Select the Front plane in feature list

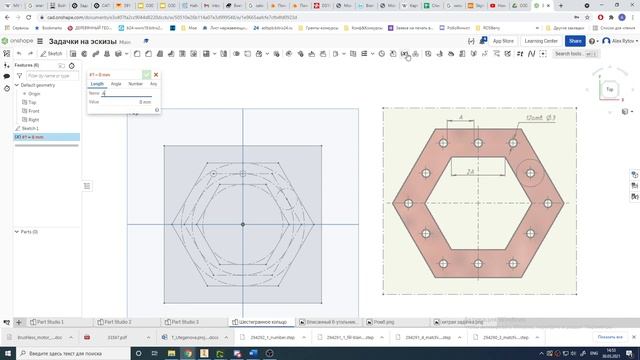[x=34, y=111]
